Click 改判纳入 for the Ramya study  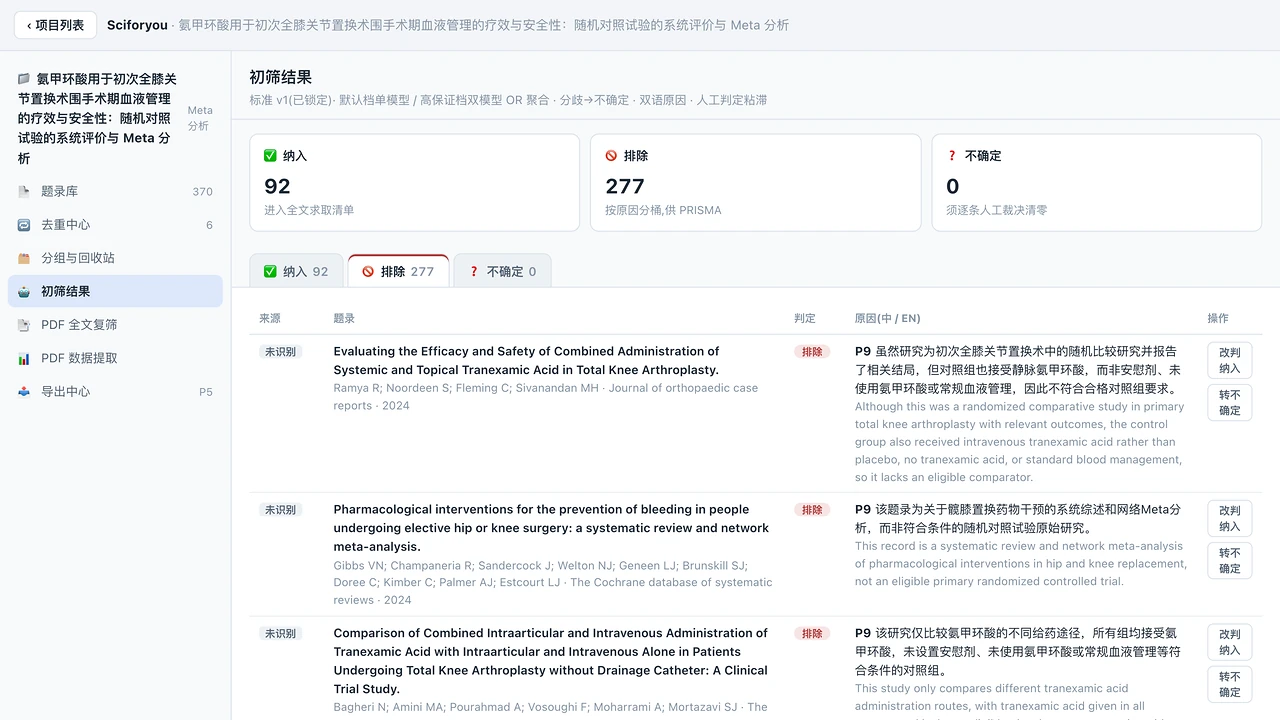click(x=1229, y=360)
